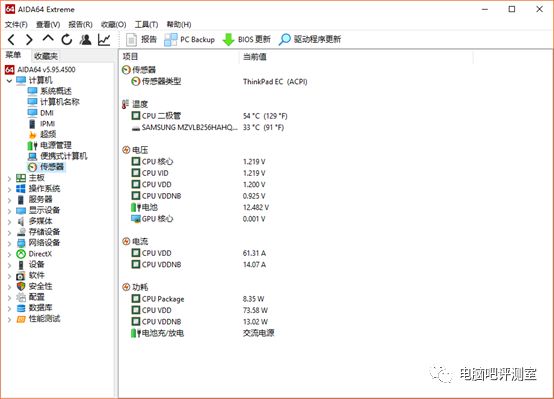This screenshot has width=554, height=399.
Task: Open the 查看(V) menu
Action: coord(48,24)
